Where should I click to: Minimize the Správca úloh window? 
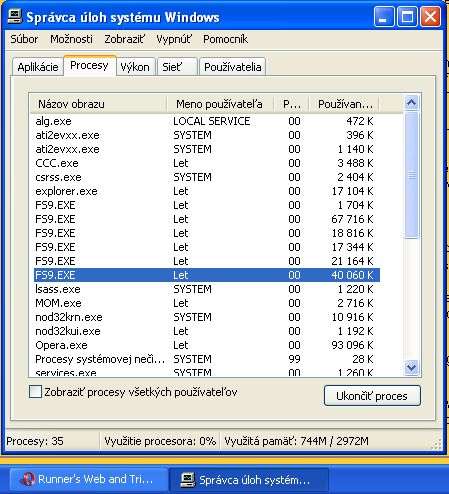[x=384, y=17]
